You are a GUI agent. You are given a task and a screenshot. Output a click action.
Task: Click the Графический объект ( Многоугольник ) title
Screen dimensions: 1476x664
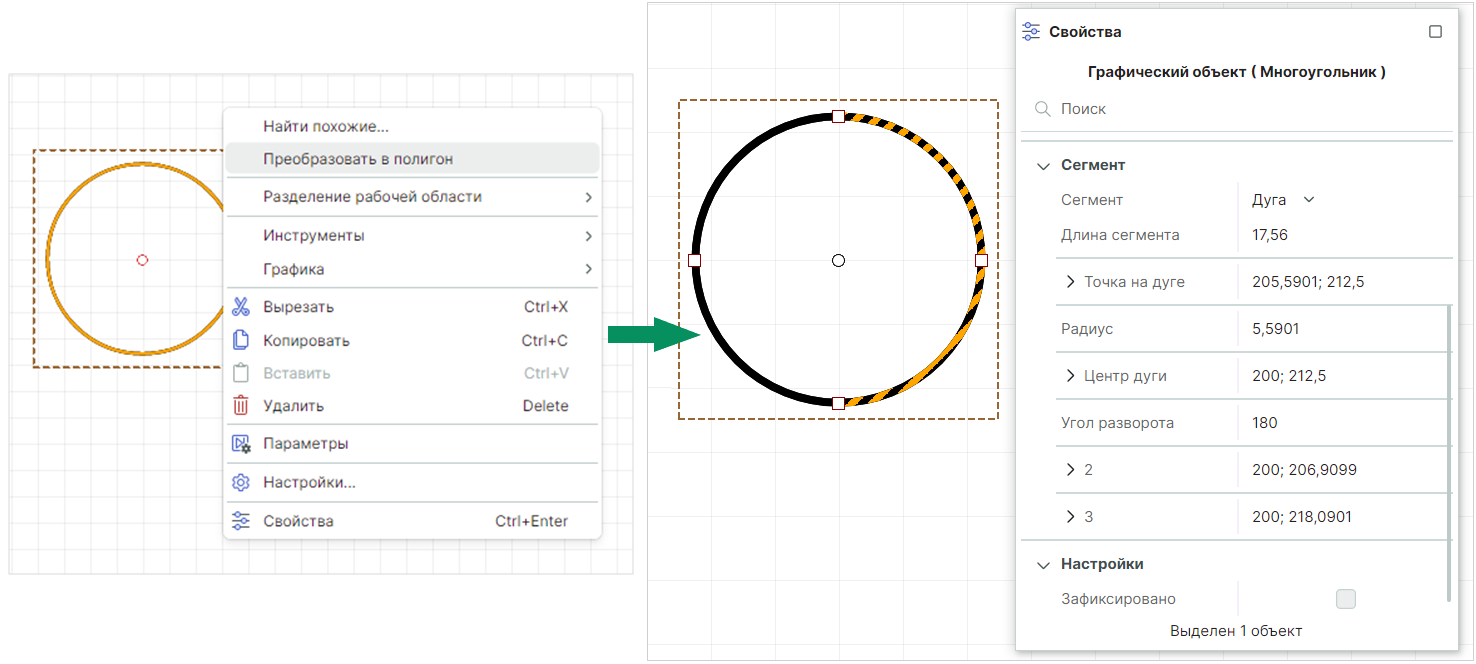tap(1236, 72)
